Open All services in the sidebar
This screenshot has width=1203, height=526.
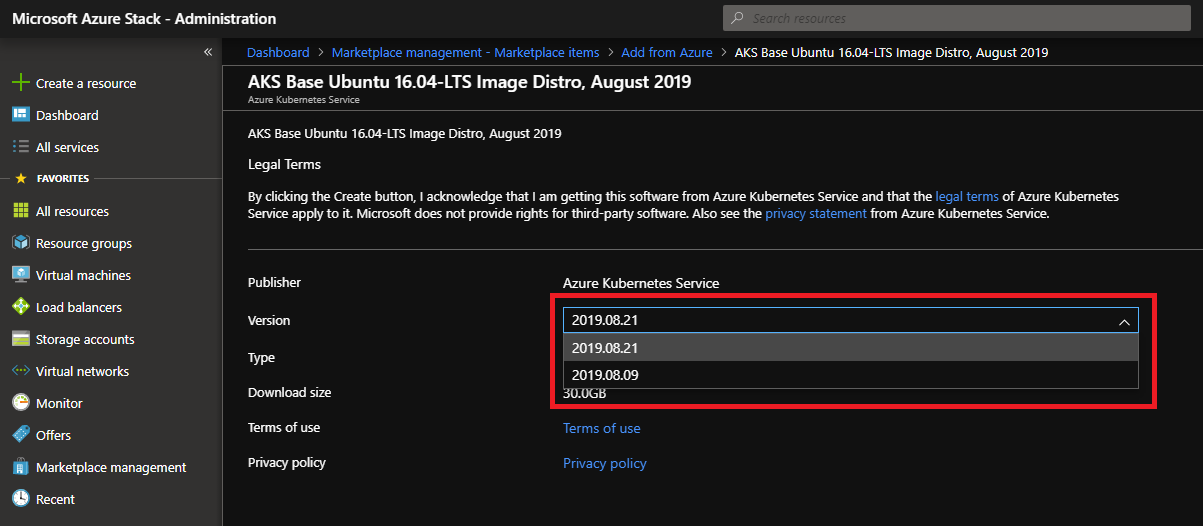(x=67, y=147)
